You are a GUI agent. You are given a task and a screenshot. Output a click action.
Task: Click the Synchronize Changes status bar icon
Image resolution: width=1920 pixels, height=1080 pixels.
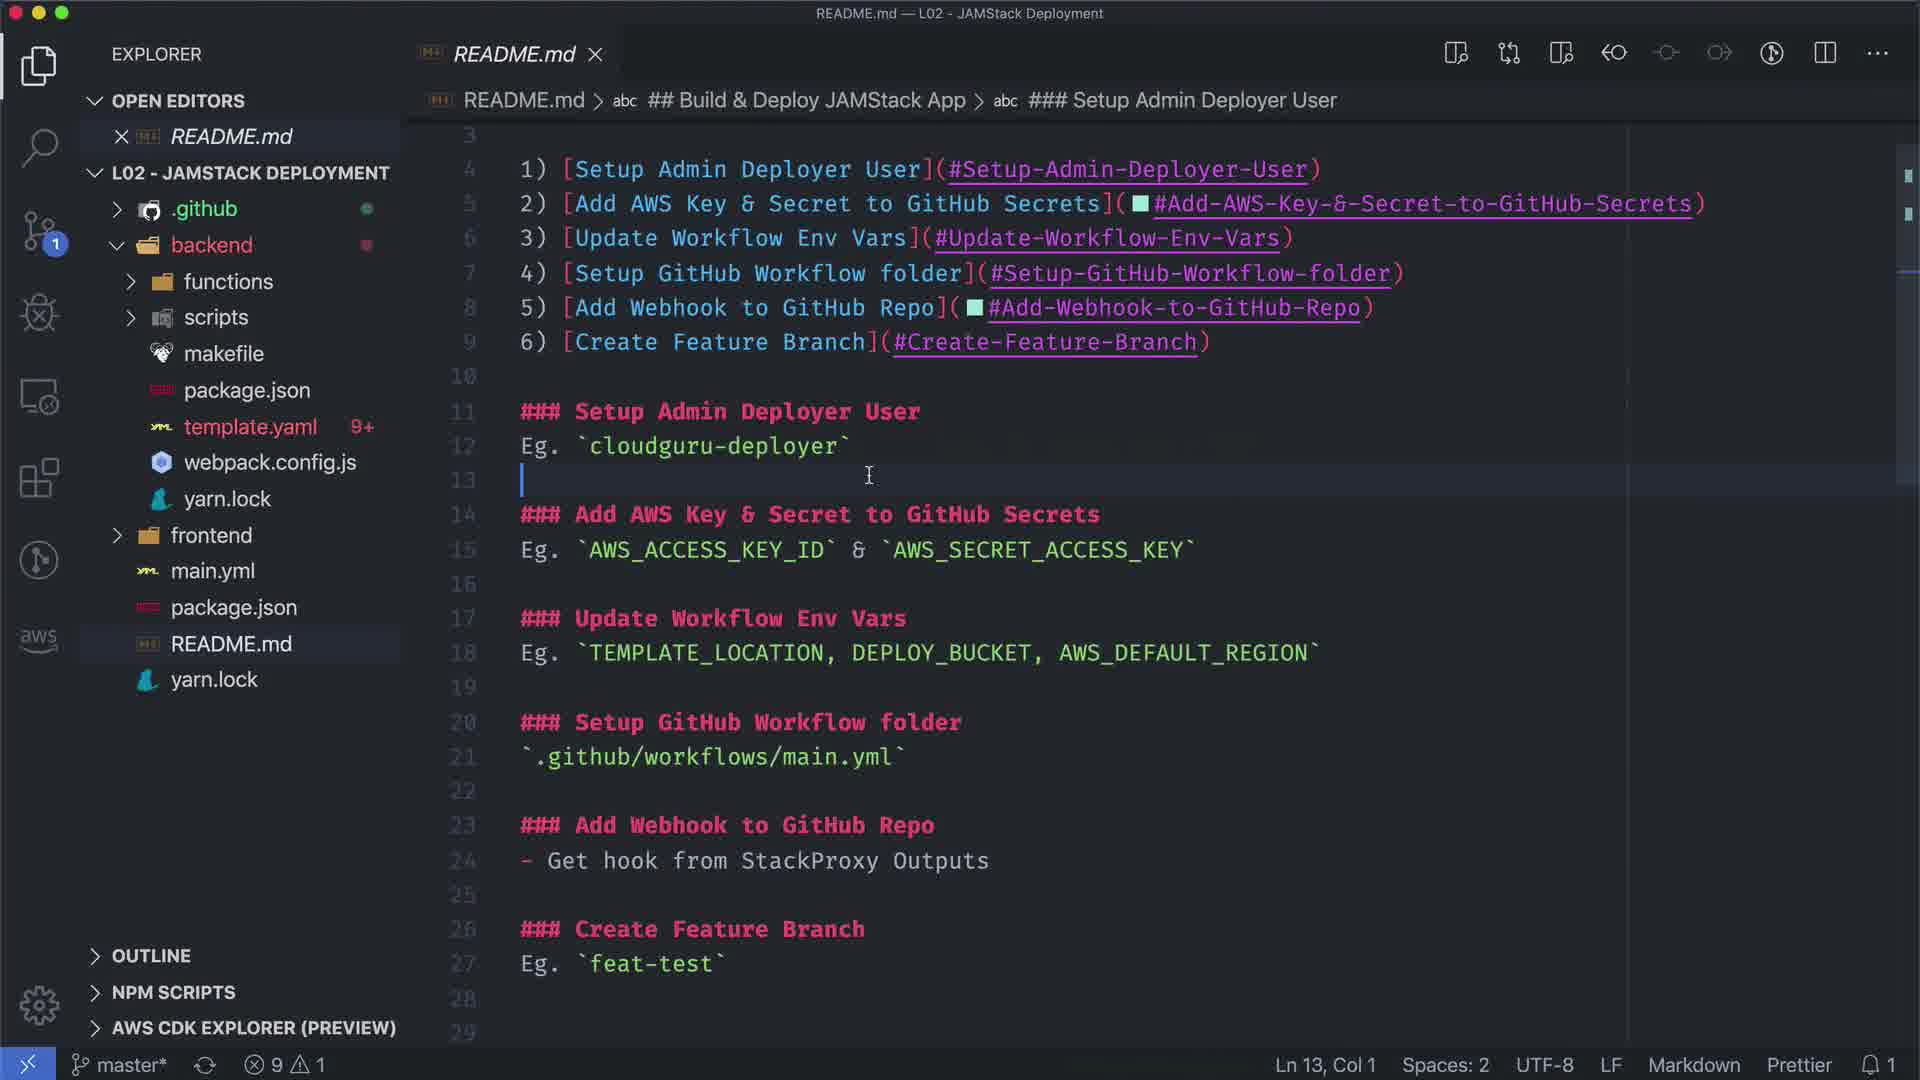205,1065
